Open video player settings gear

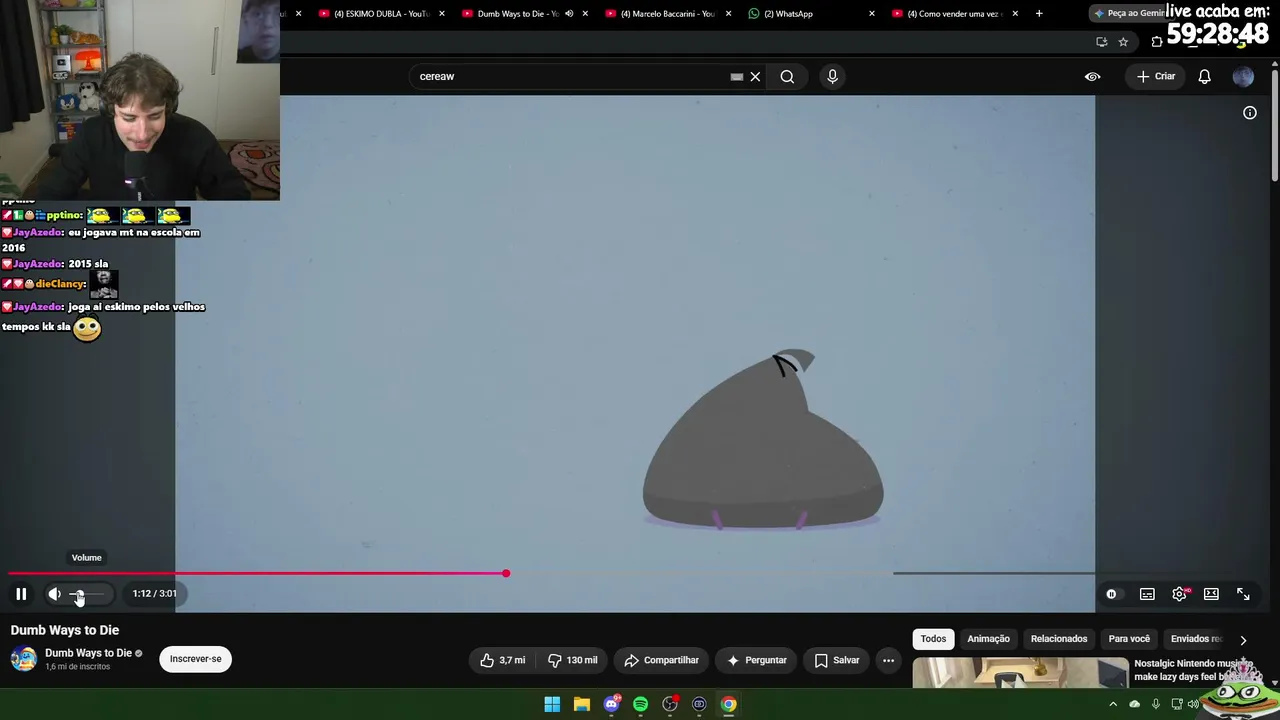pos(1180,594)
